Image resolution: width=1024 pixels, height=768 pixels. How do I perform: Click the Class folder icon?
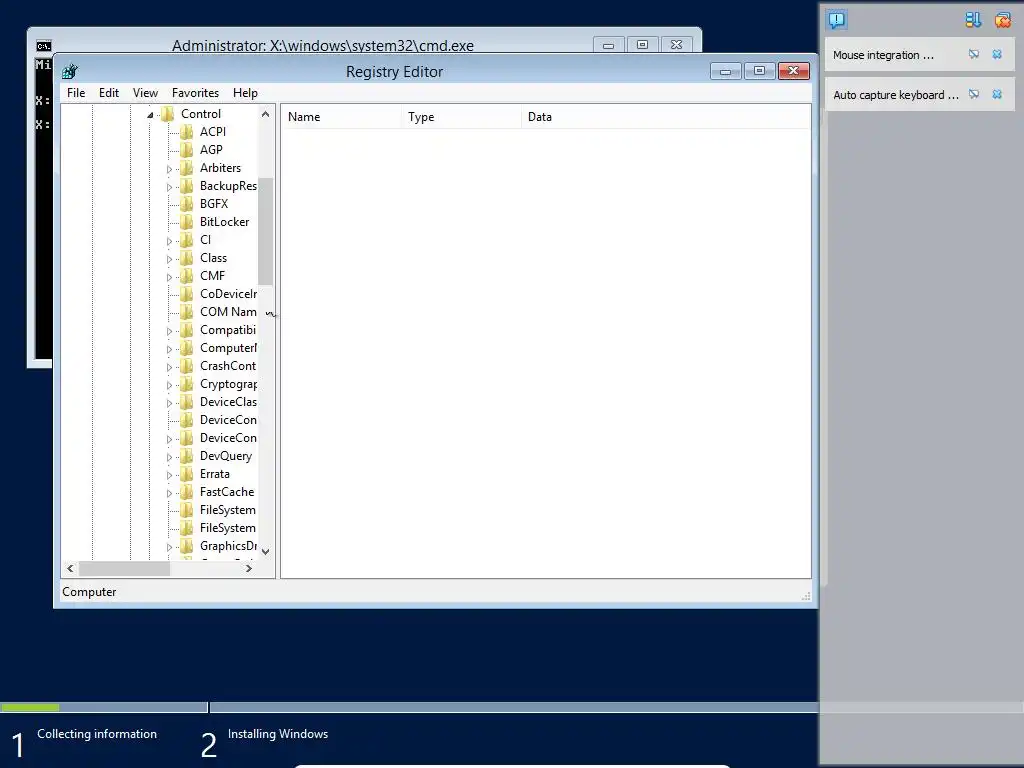point(187,259)
